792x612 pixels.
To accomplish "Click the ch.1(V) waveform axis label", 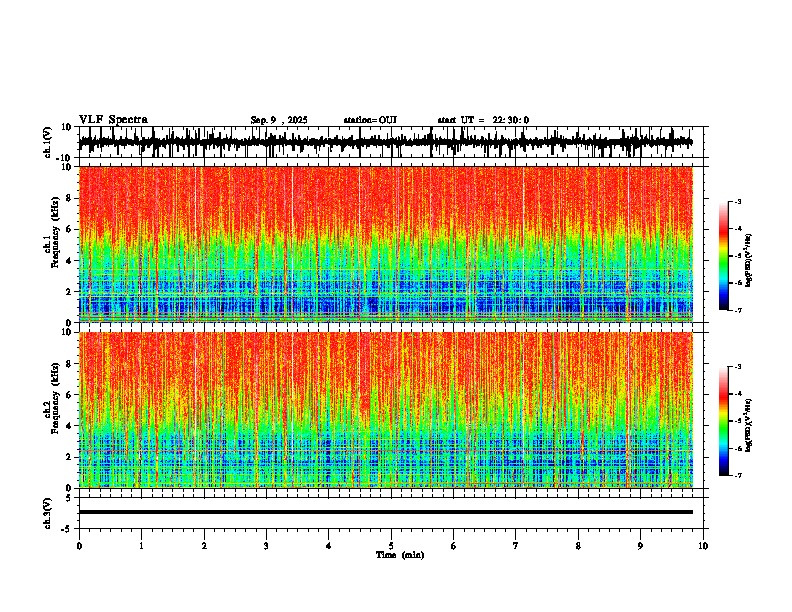I will [48, 142].
